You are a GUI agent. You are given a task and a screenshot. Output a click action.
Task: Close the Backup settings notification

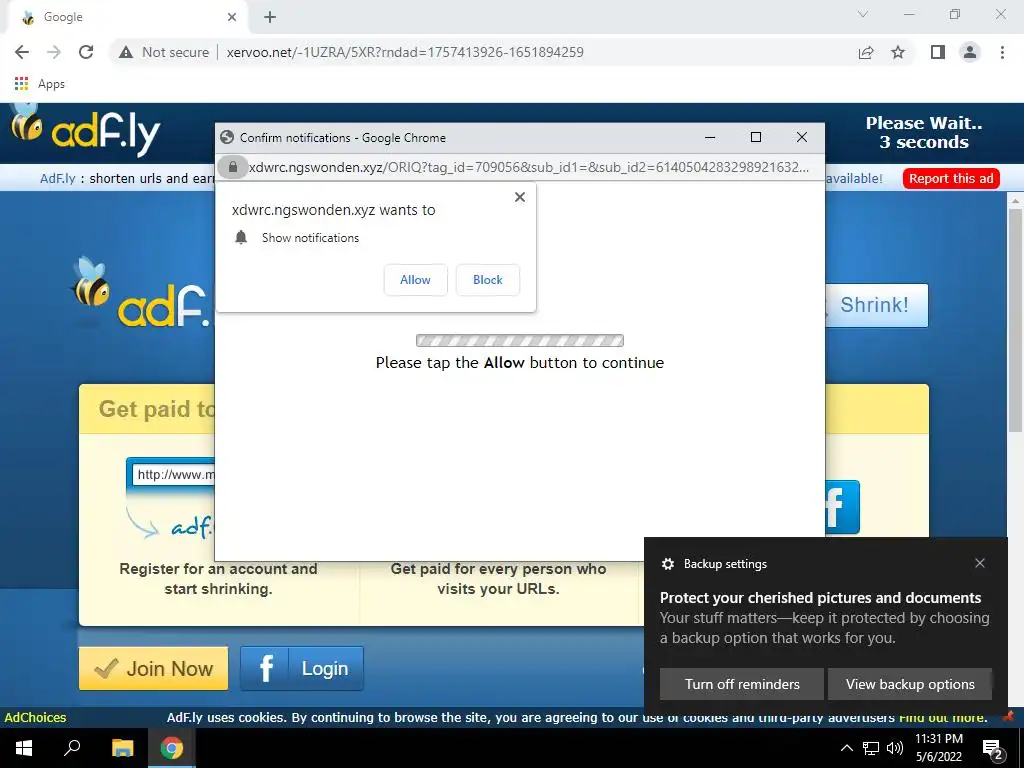point(980,563)
